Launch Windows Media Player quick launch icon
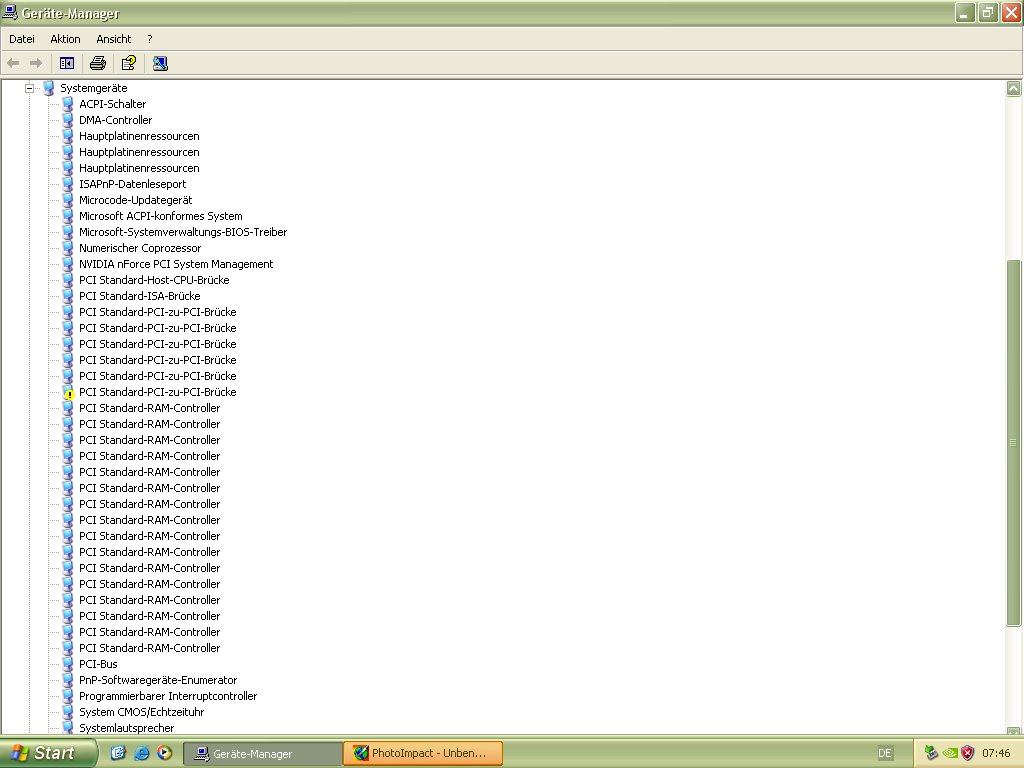Viewport: 1024px width, 768px height. pos(164,753)
